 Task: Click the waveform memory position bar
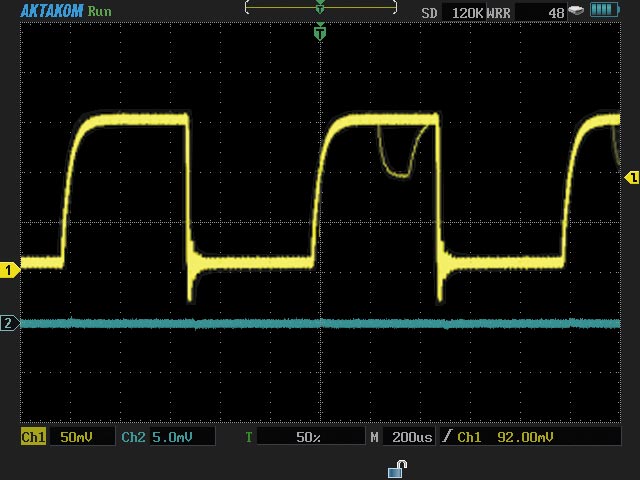(x=320, y=8)
